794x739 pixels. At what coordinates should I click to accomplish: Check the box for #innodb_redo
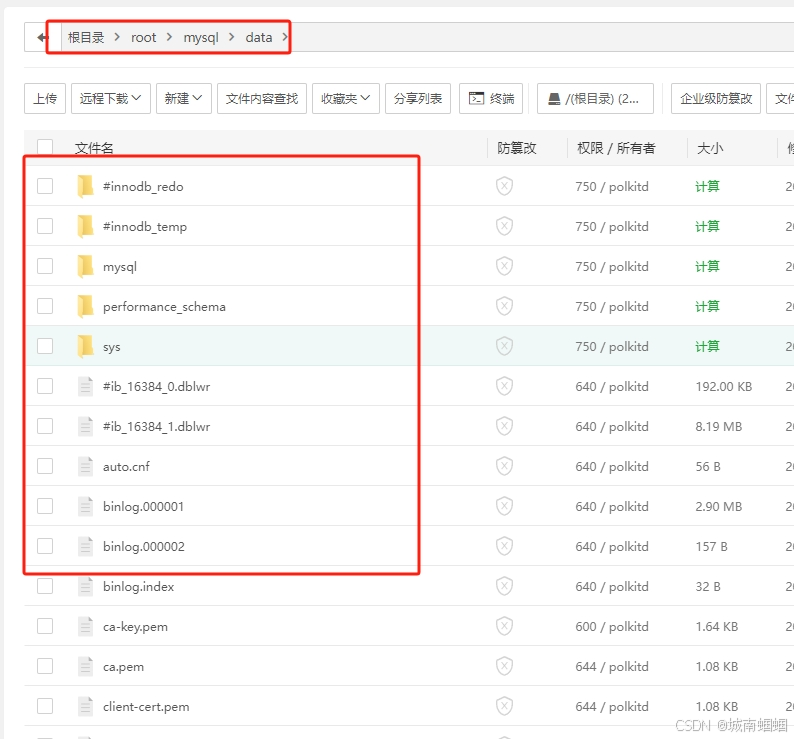coord(45,186)
